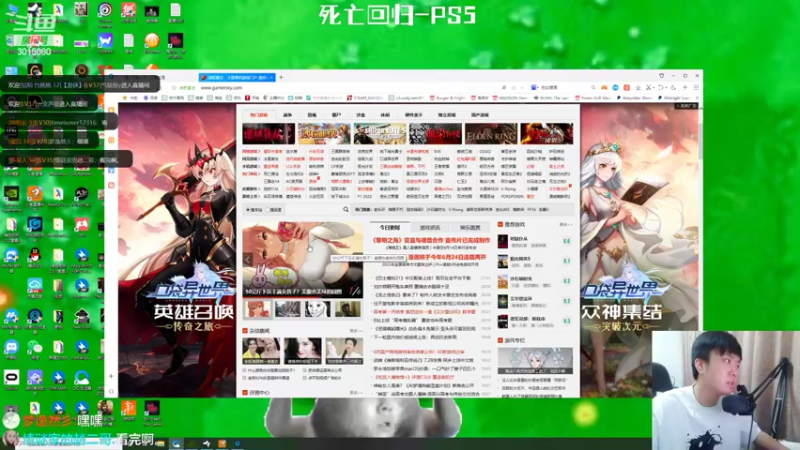Toggle the browser night mode moon icon
The width and height of the screenshot is (800, 450).
click(x=673, y=88)
